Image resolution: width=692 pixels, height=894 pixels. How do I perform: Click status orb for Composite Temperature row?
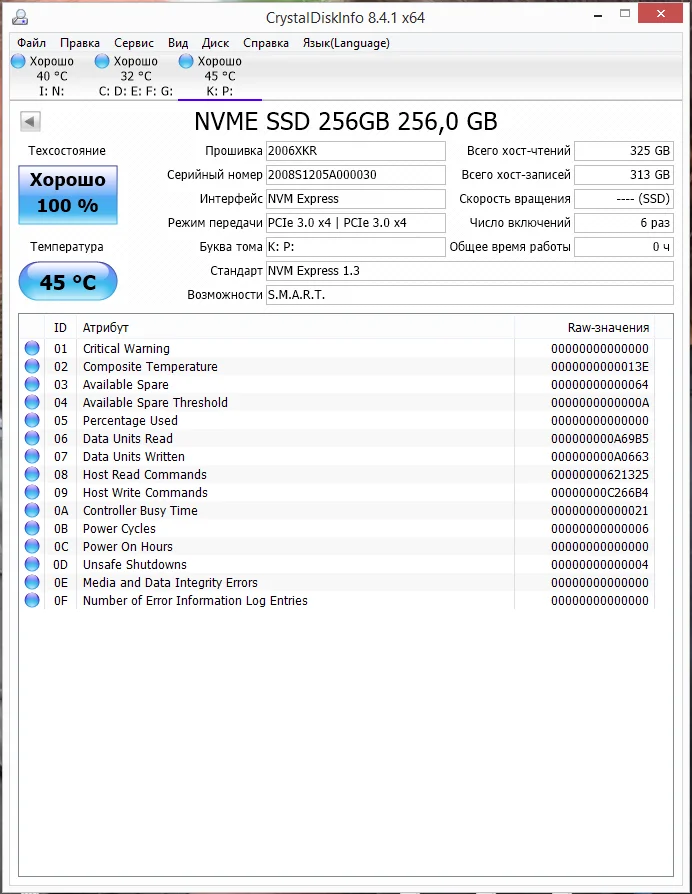tap(32, 366)
